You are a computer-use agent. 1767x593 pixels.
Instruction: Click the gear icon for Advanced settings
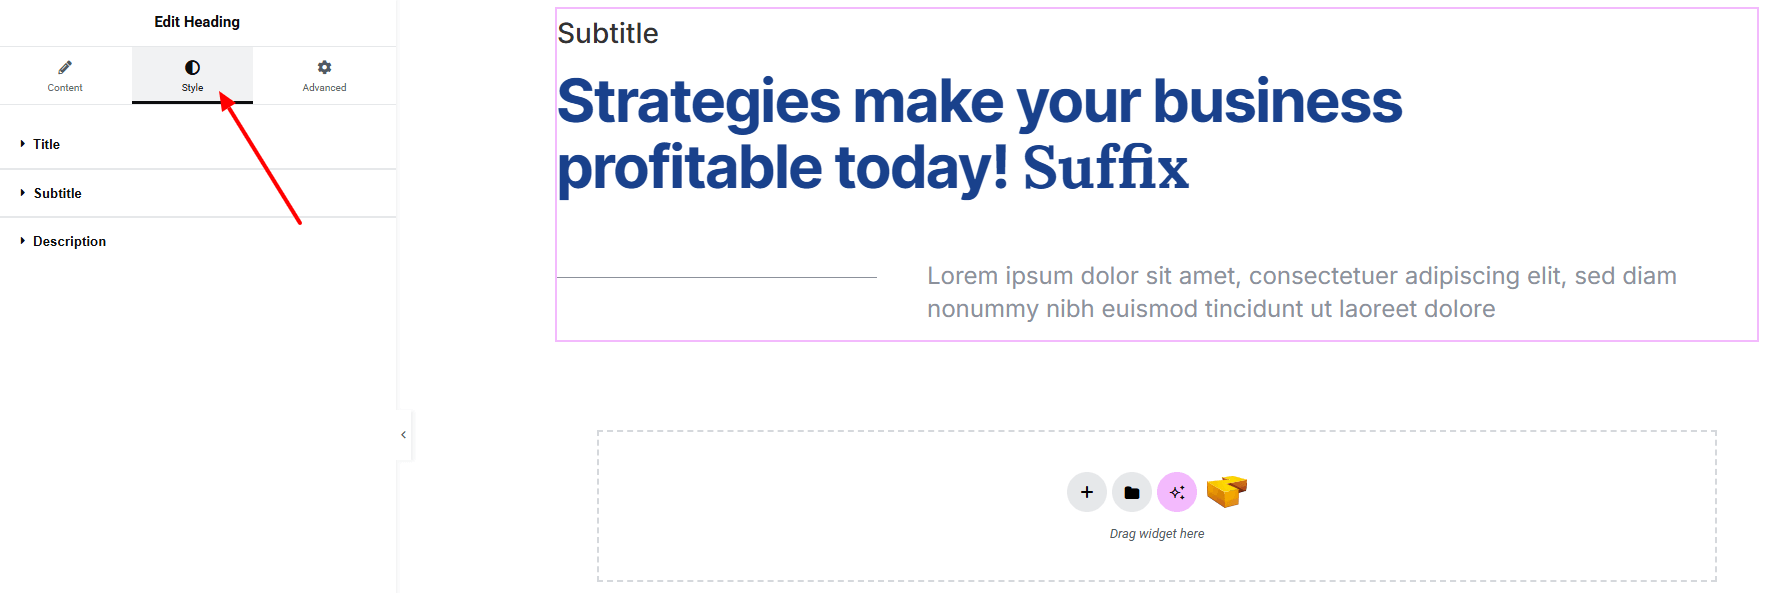(324, 67)
